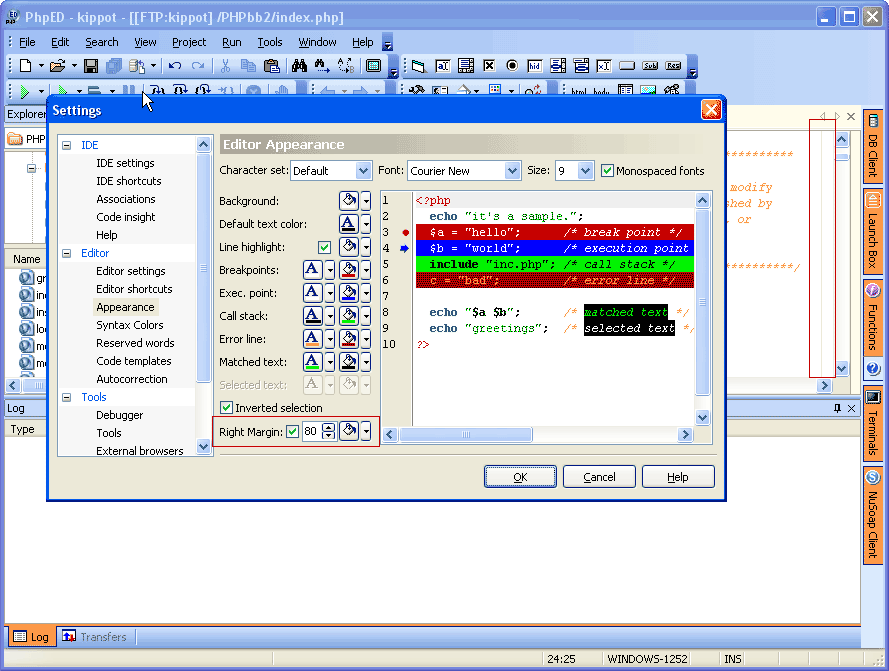This screenshot has height=671, width=889.
Task: Click the Help button in Settings dialog
Action: pyautogui.click(x=678, y=477)
